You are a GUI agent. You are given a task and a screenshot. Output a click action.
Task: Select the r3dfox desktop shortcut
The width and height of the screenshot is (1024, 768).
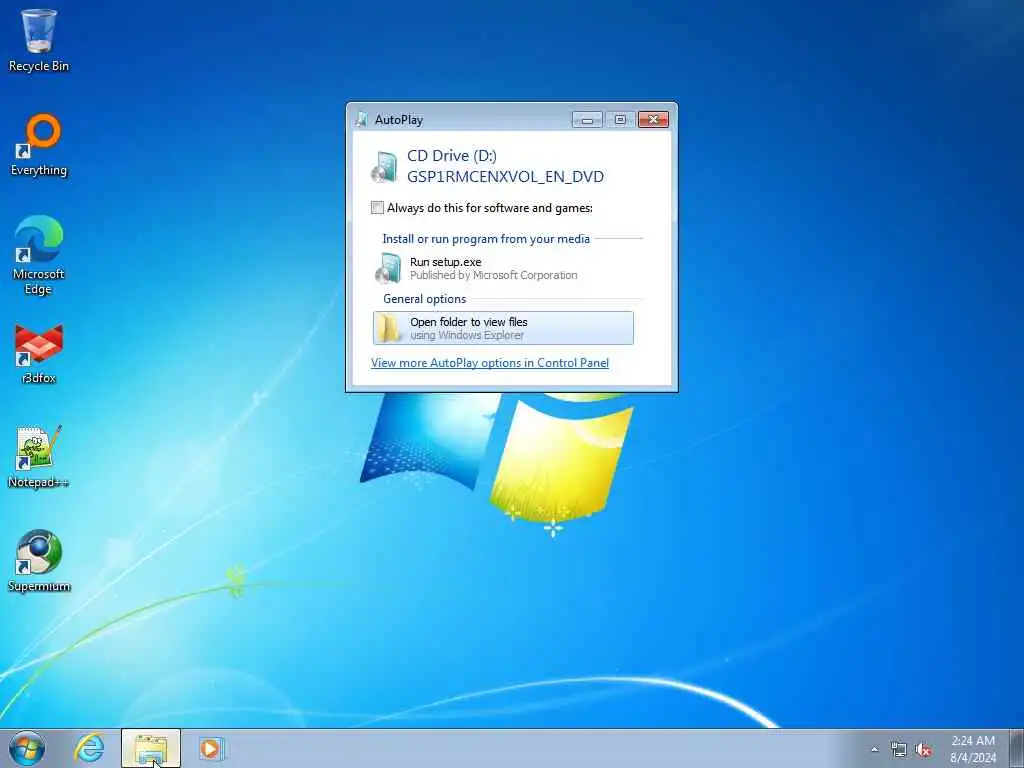(x=39, y=353)
